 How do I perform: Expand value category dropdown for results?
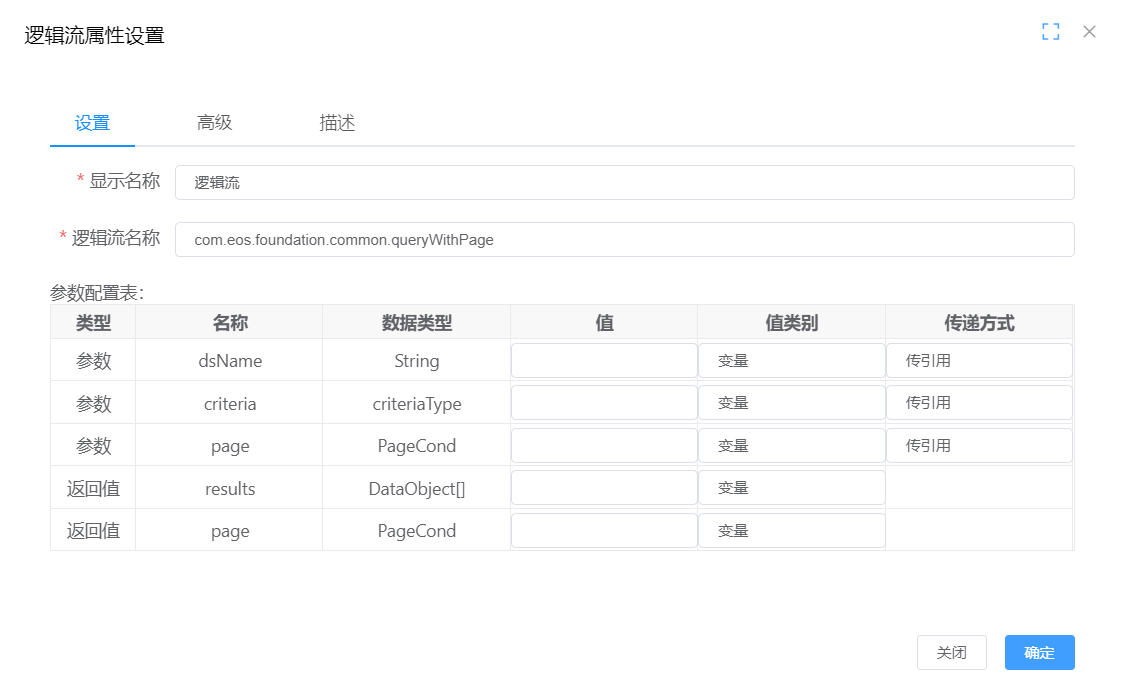click(x=791, y=488)
